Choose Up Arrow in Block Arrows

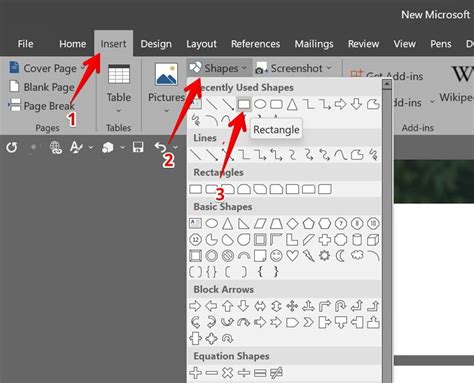[x=228, y=306]
